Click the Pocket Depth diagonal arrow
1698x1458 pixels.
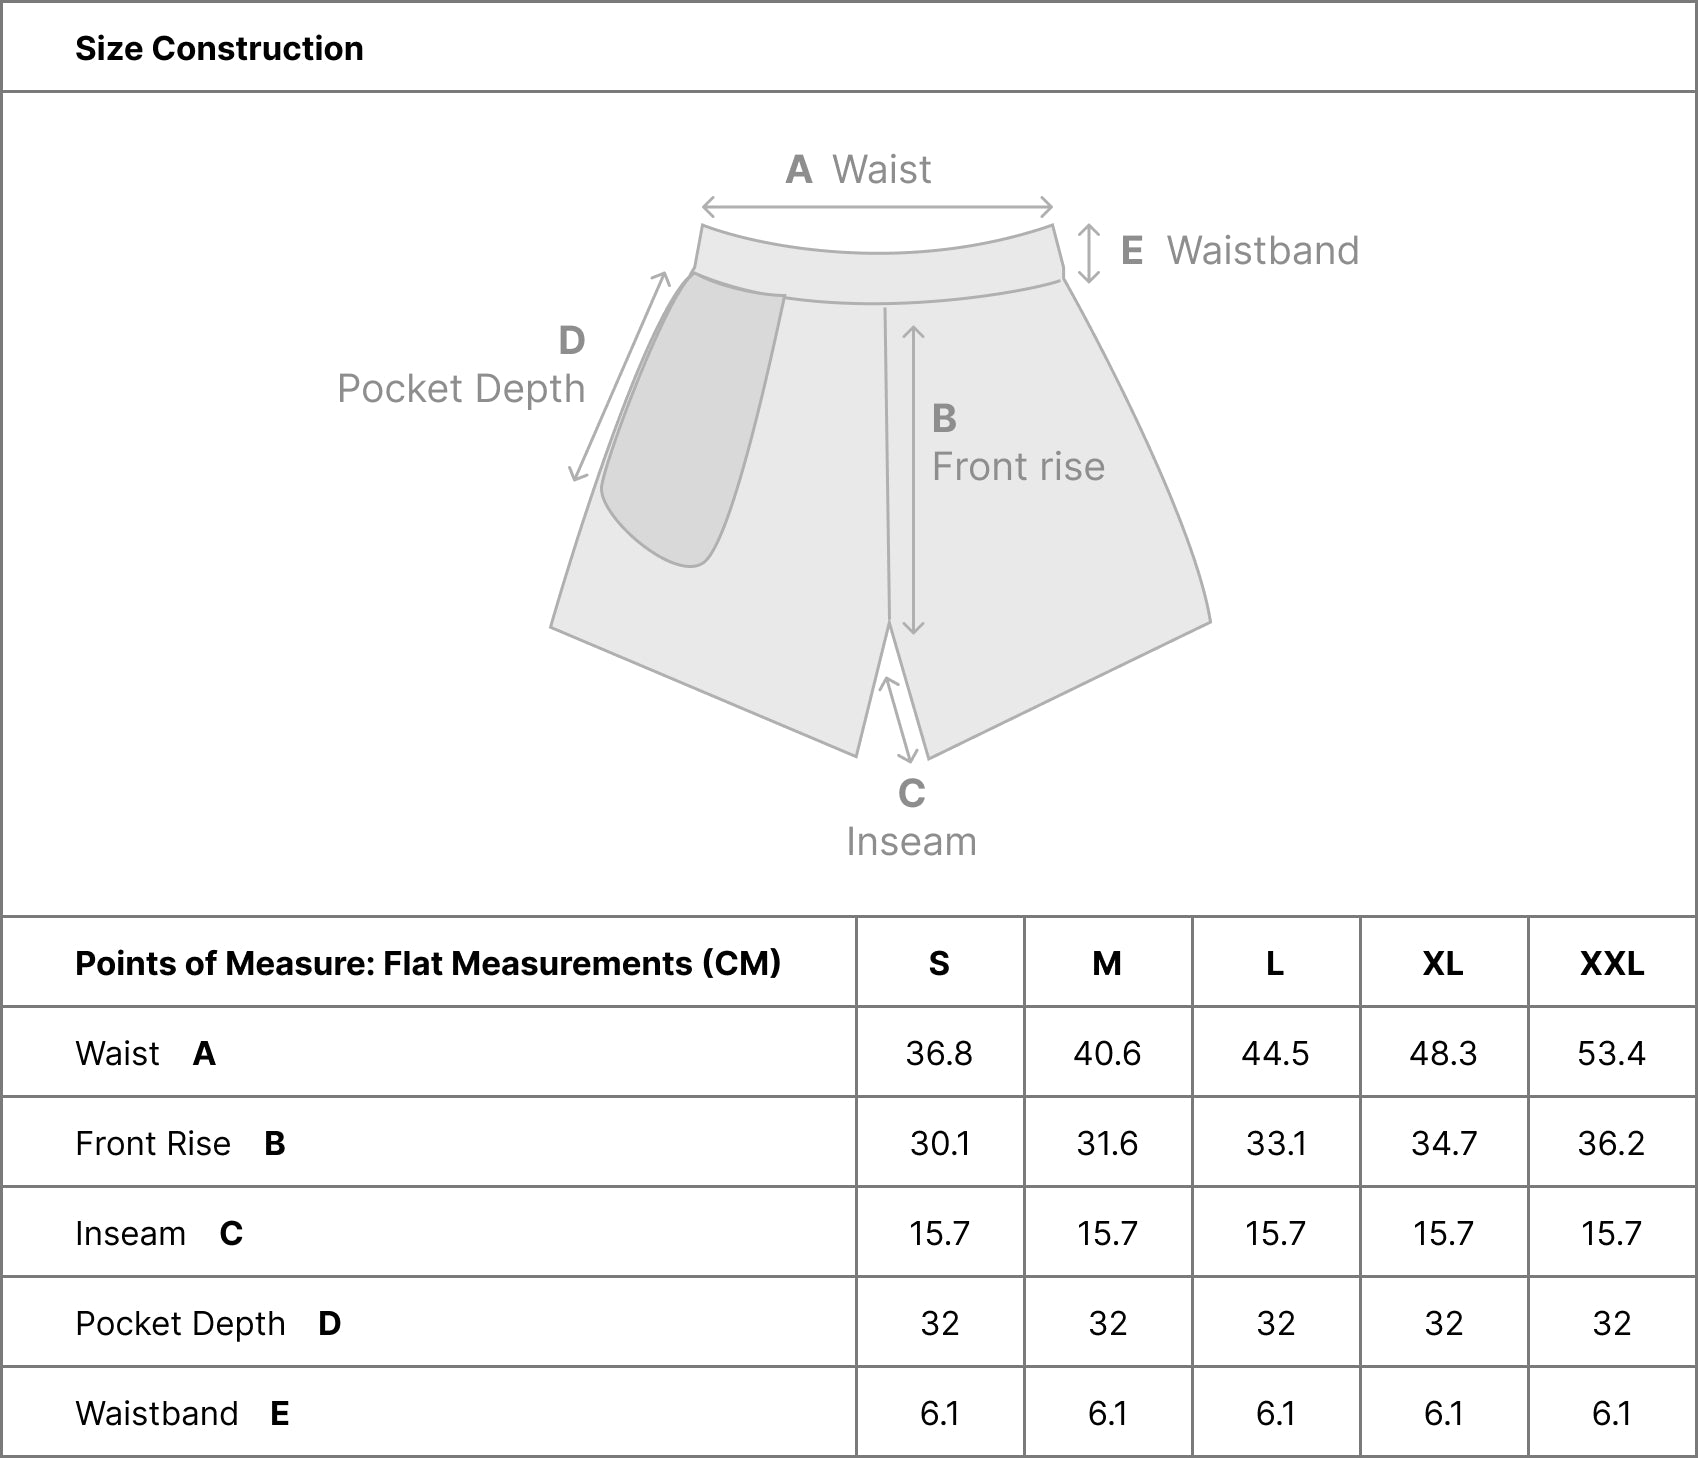619,376
